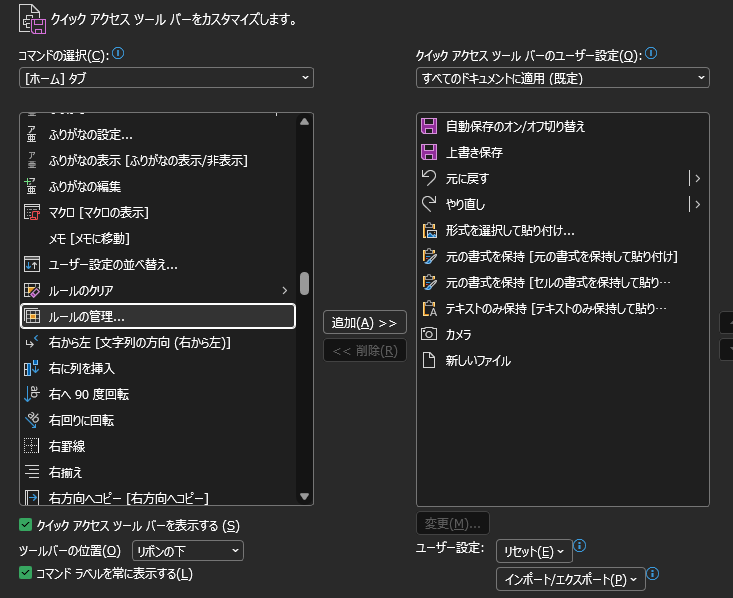Expand the 元に戻す split arrow
This screenshot has width=733, height=598.
pyautogui.click(x=697, y=178)
